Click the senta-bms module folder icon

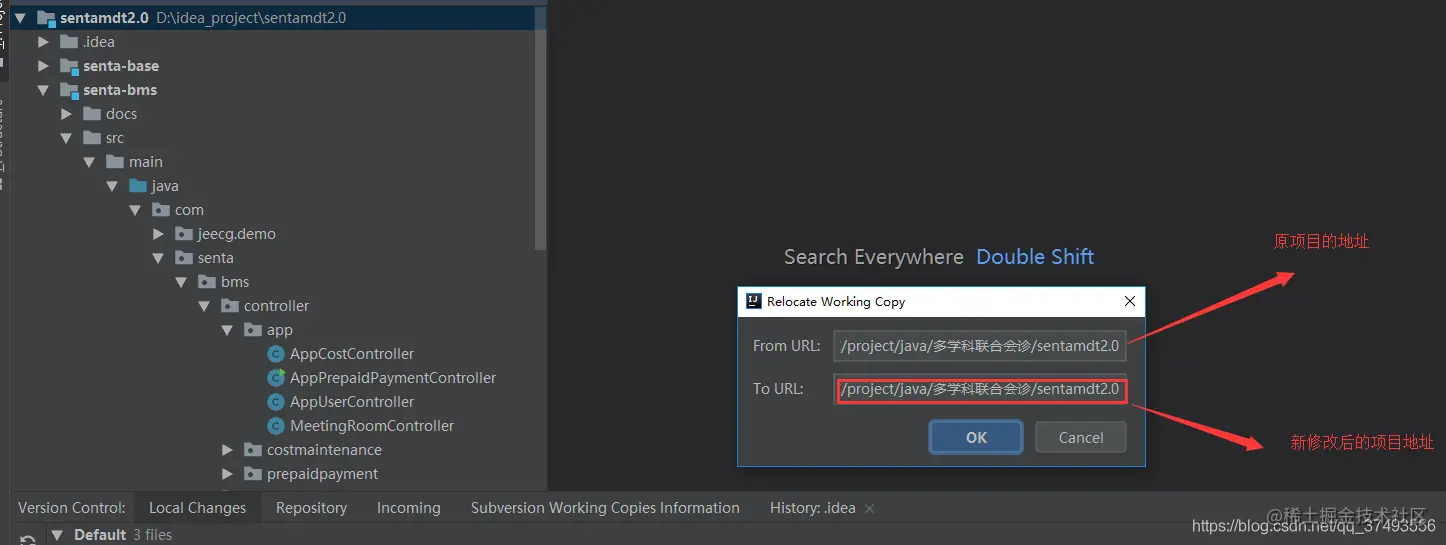coord(69,90)
